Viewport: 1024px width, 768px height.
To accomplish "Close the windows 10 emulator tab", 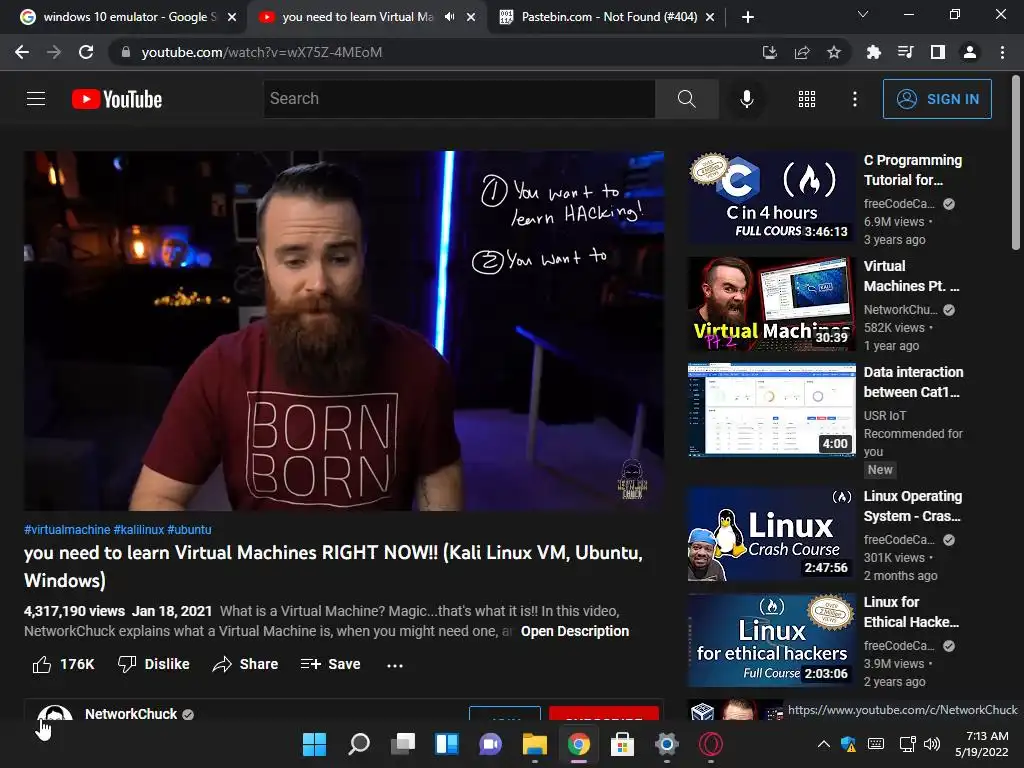I will pyautogui.click(x=232, y=17).
